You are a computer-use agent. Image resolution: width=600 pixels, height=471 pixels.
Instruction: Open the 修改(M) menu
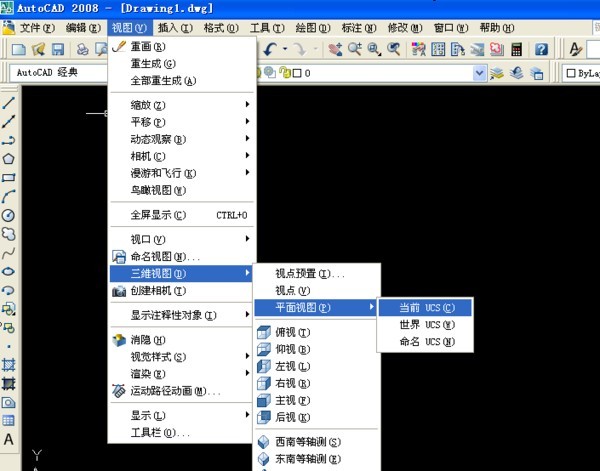click(405, 28)
